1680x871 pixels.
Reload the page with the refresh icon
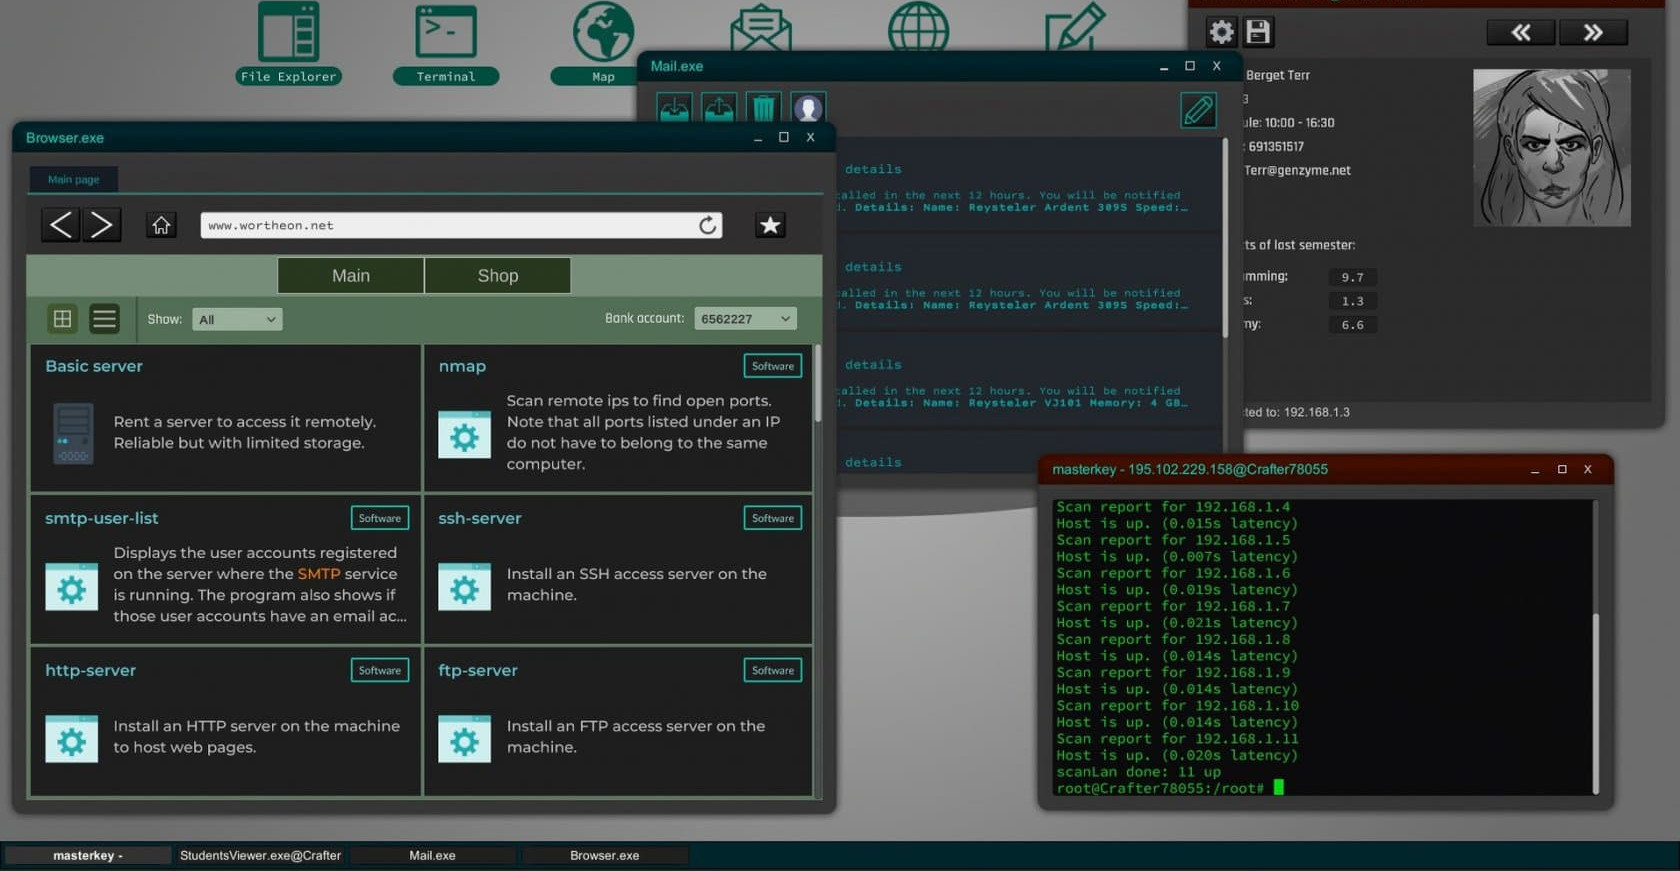[707, 225]
